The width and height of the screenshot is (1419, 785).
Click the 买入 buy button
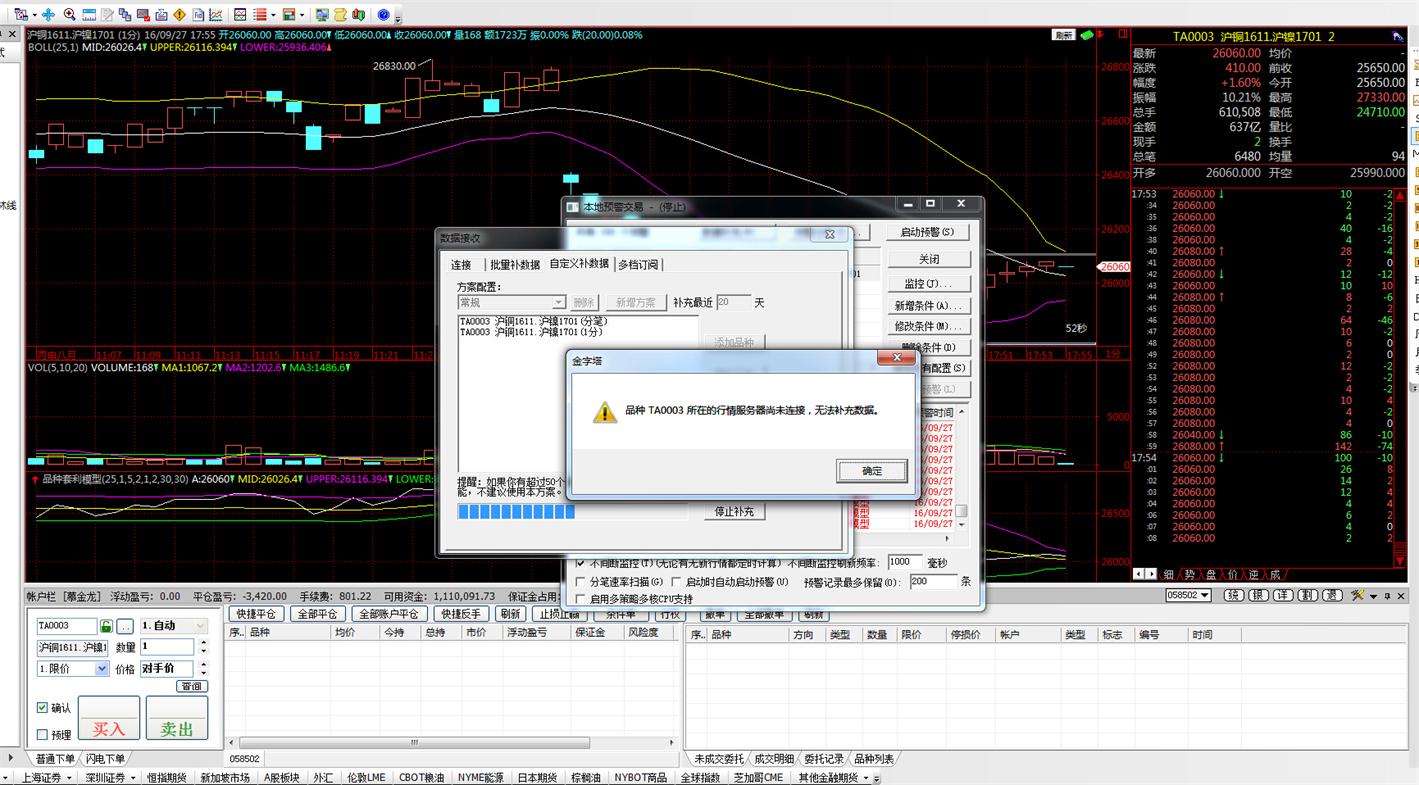coord(109,718)
